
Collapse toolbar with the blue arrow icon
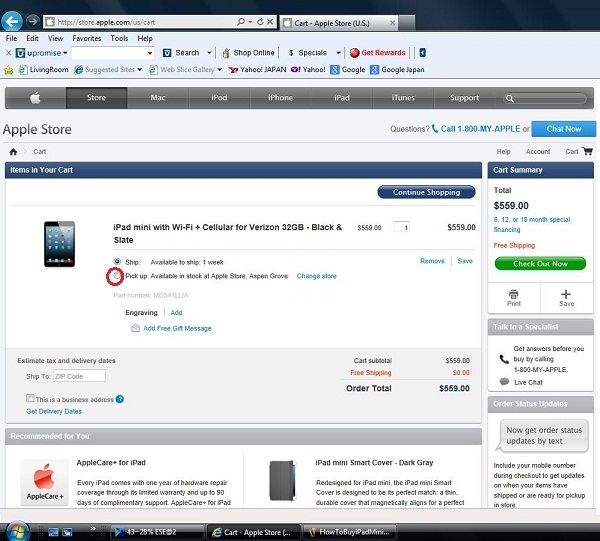pyautogui.click(x=422, y=53)
